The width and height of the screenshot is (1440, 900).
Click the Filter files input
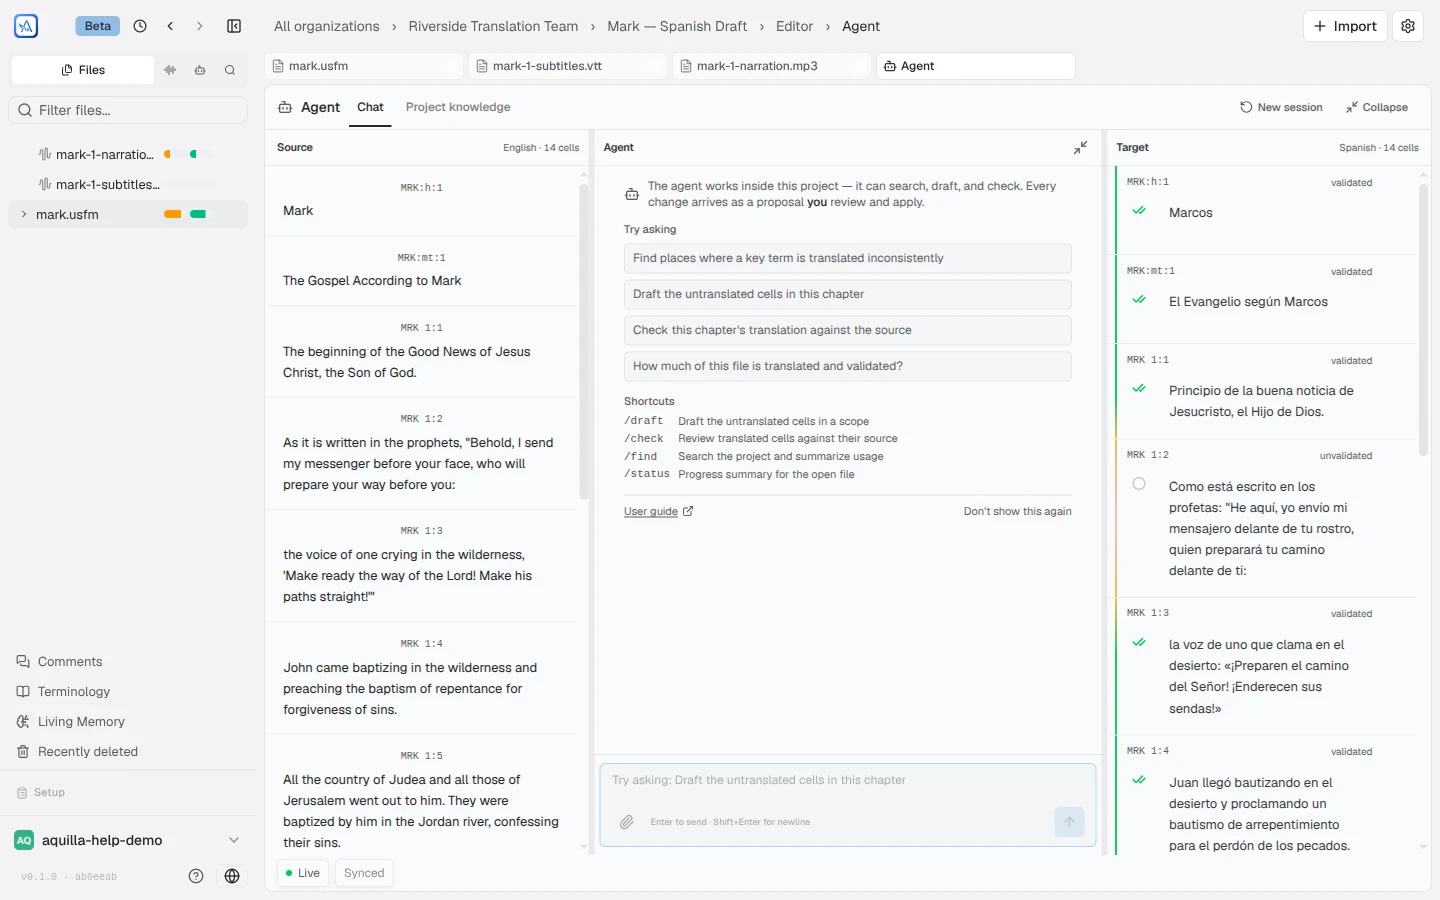click(129, 110)
